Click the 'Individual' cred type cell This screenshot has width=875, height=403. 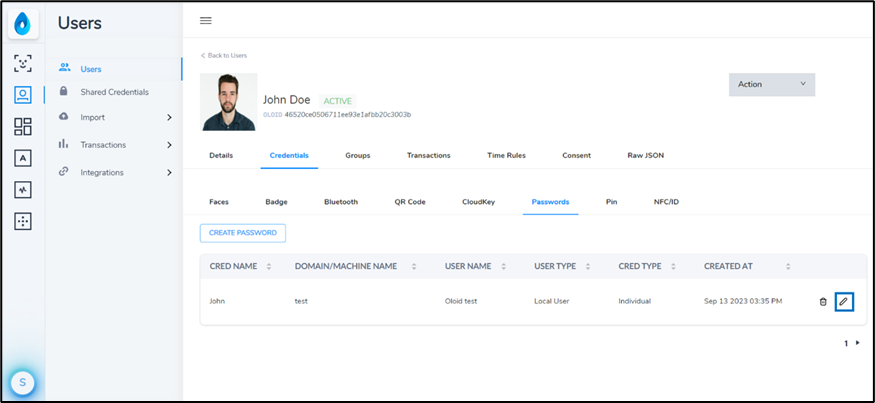coord(634,301)
